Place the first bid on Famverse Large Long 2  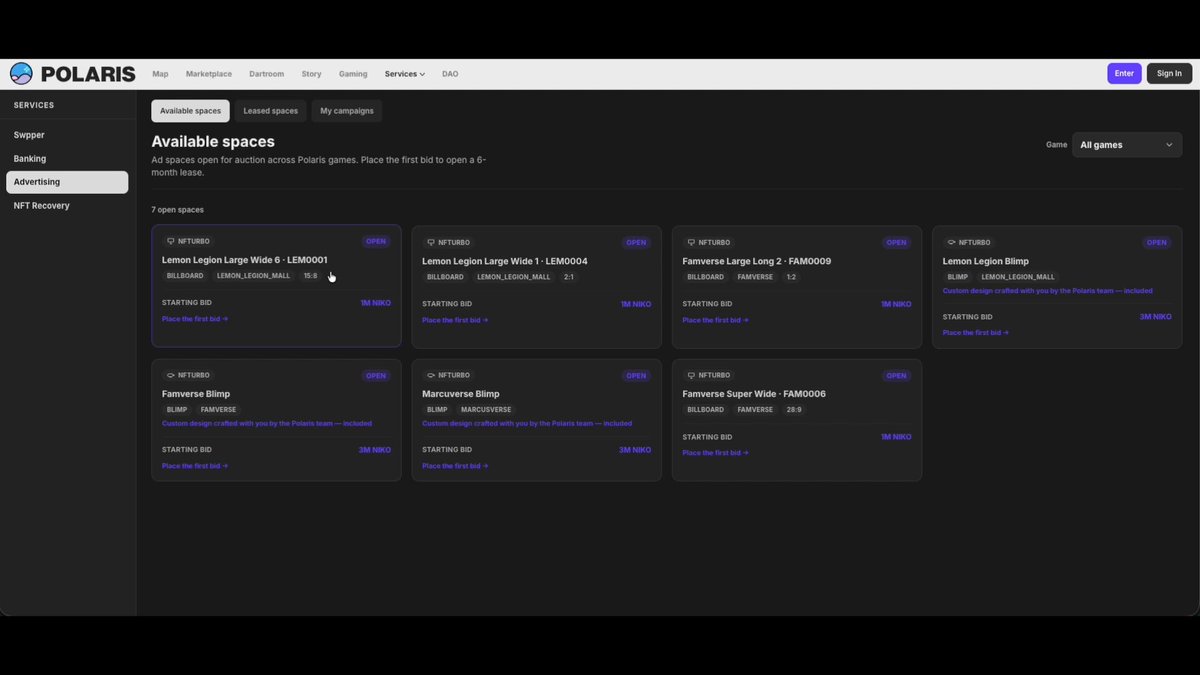pos(715,320)
